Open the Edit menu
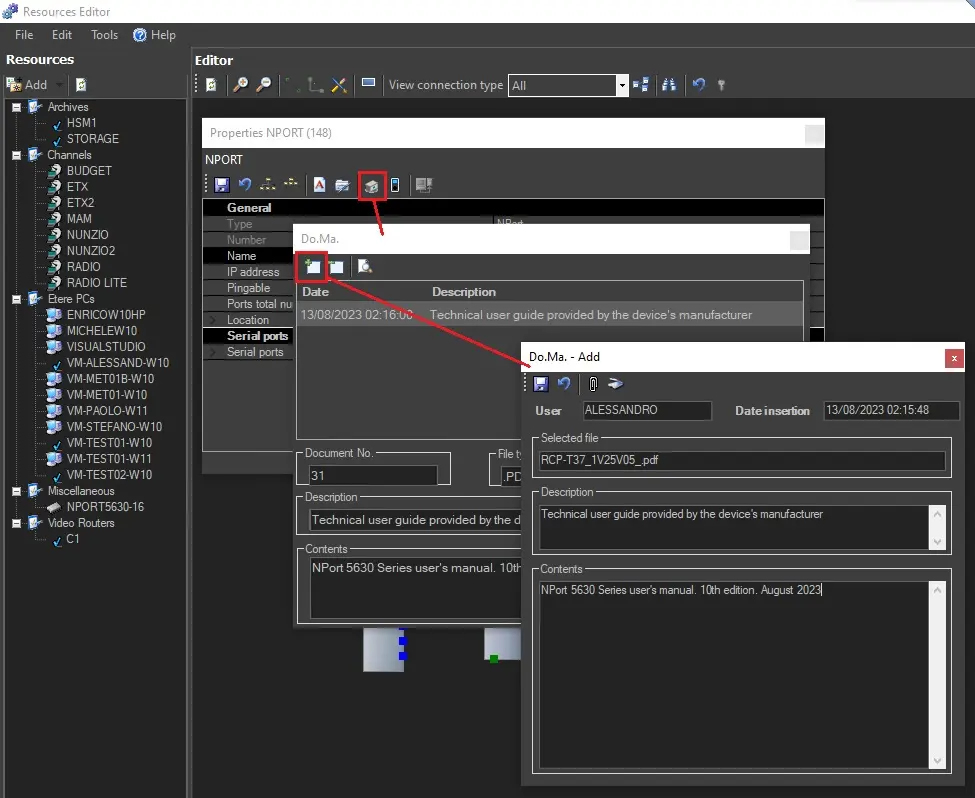This screenshot has width=975, height=798. pyautogui.click(x=62, y=35)
